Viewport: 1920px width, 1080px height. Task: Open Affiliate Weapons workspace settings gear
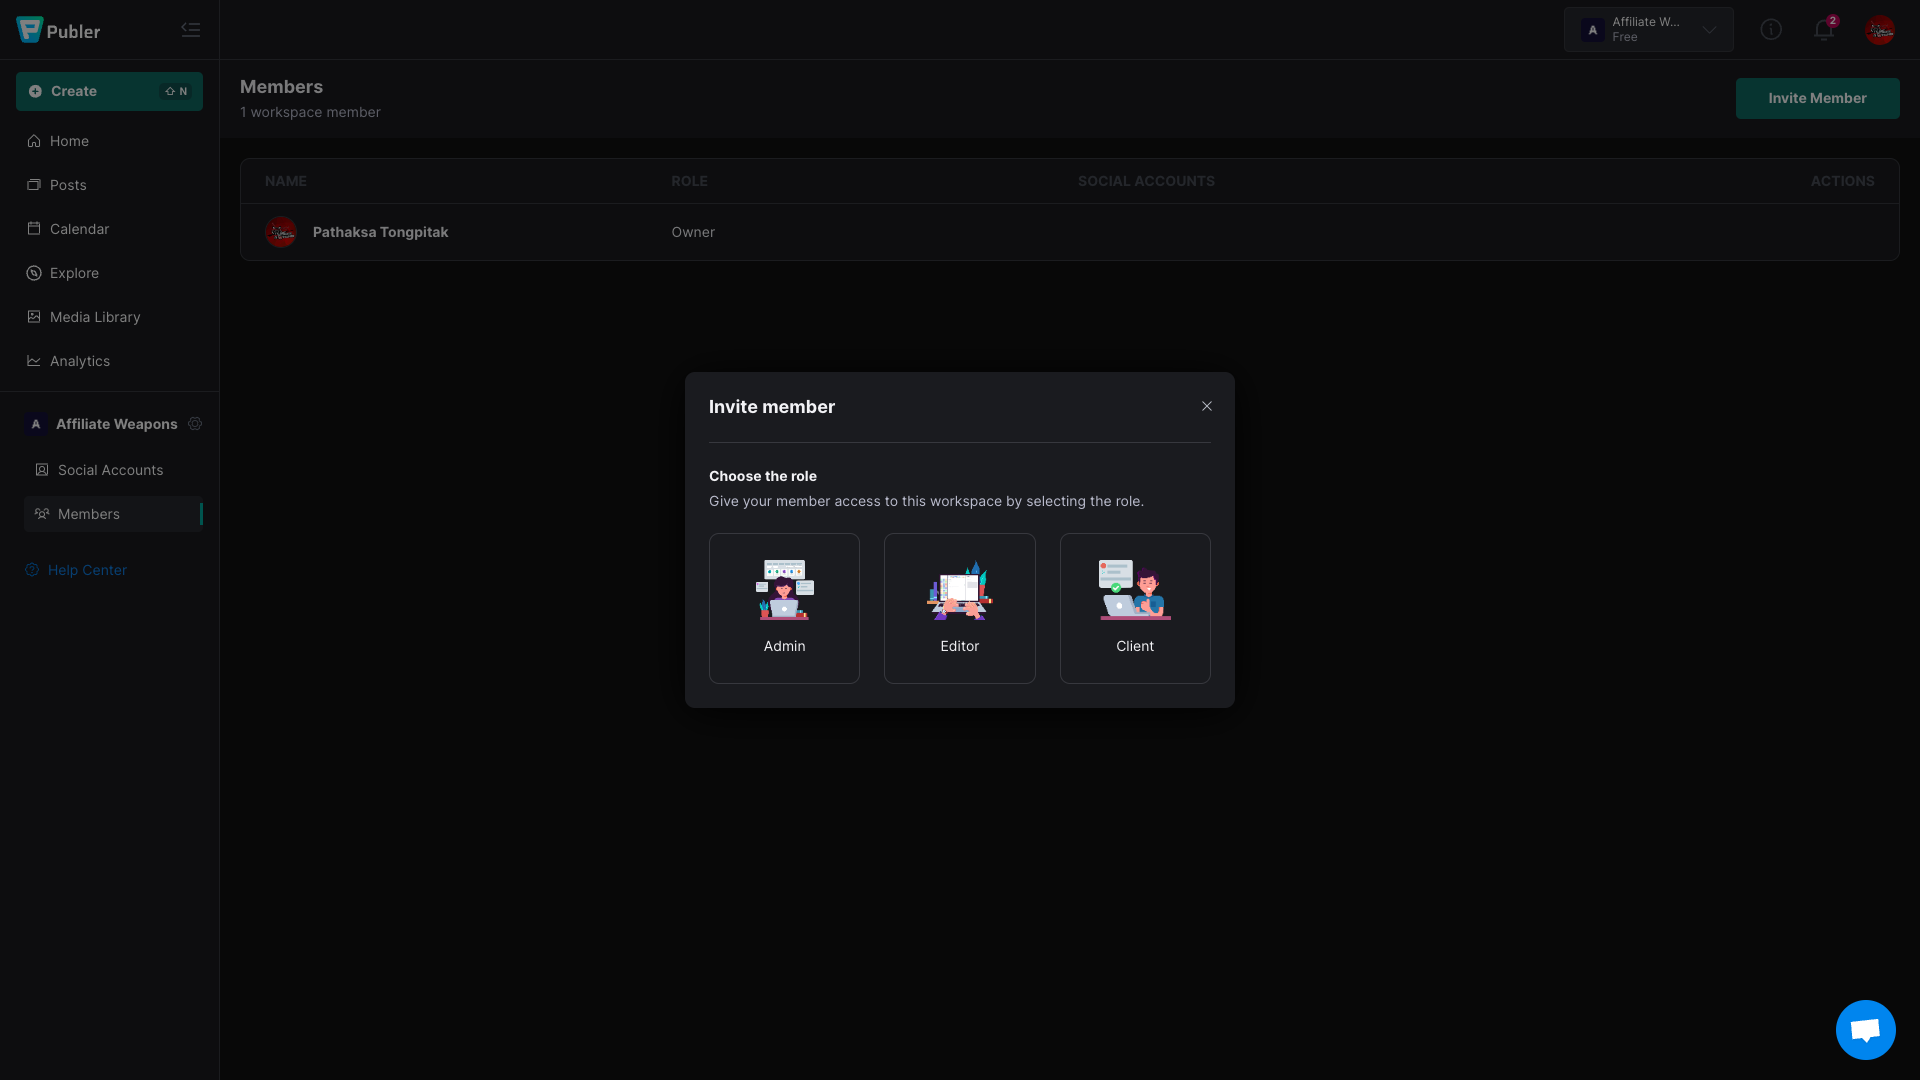click(195, 424)
